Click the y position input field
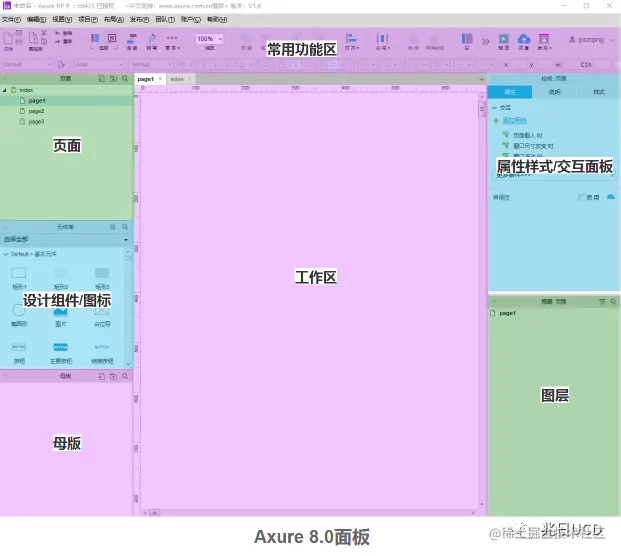 point(544,64)
